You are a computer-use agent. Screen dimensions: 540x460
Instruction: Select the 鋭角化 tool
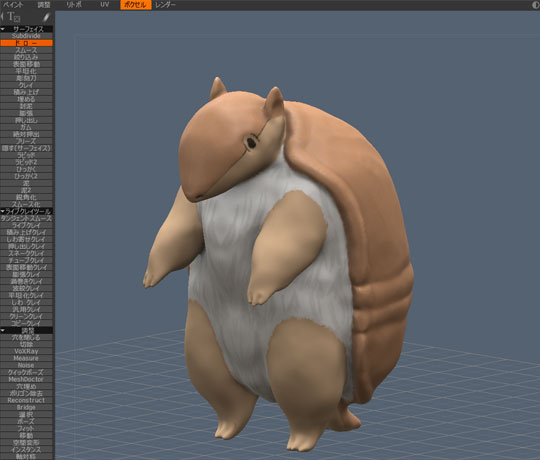[x=27, y=197]
